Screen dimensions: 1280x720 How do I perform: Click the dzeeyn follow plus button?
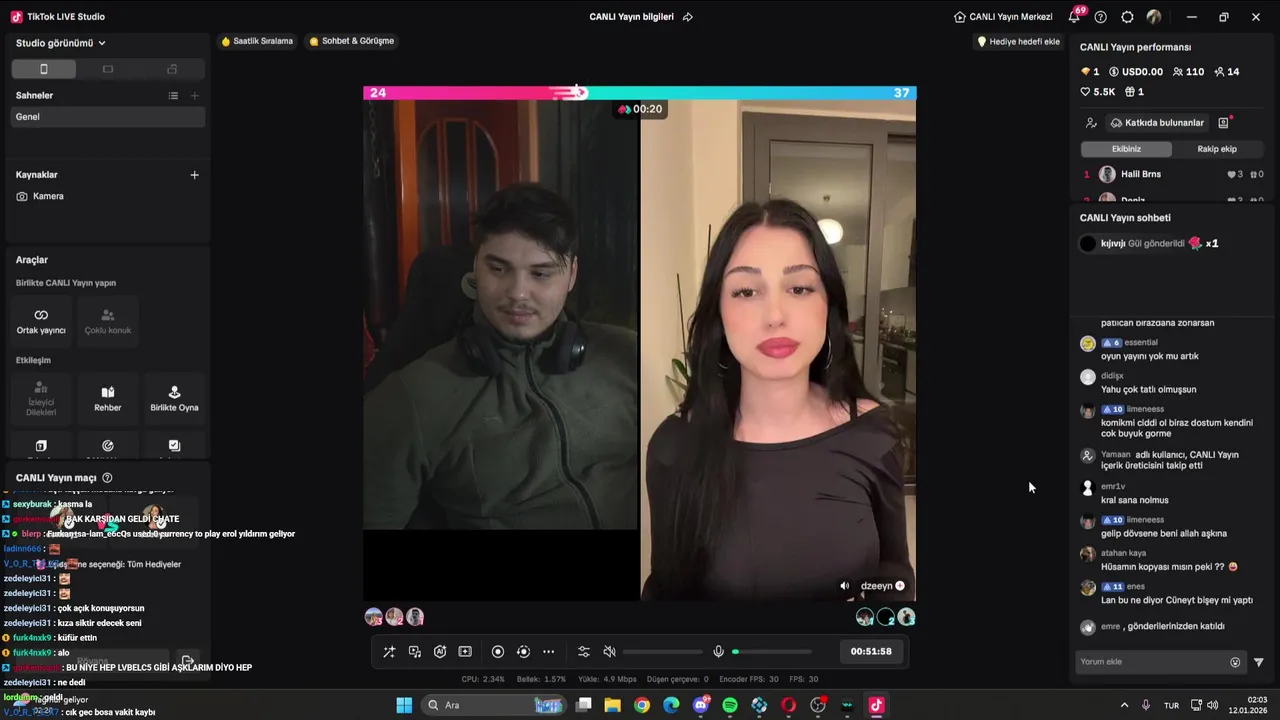[900, 586]
